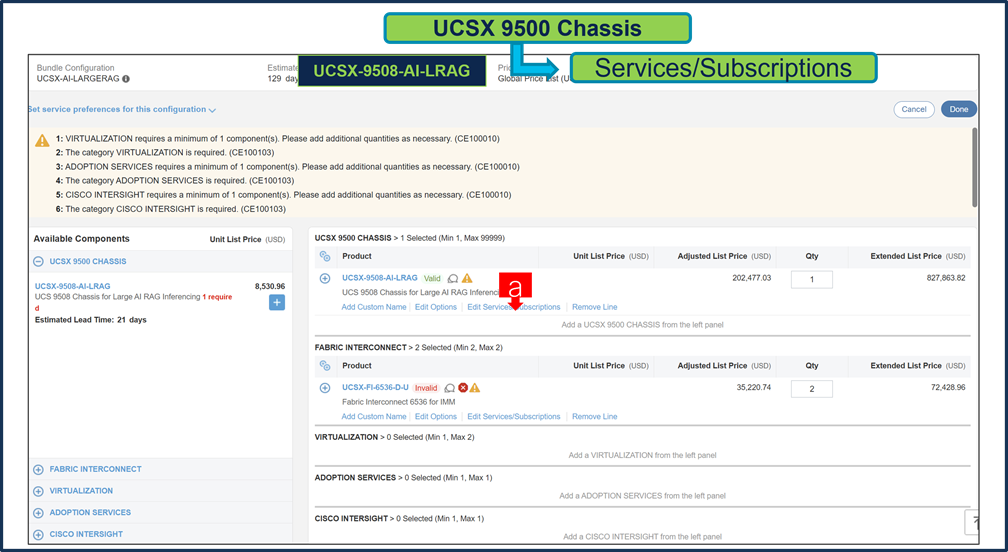This screenshot has width=1008, height=552.
Task: Click the headset support icon for UCSX-9508-AI-LRAG
Action: click(453, 278)
